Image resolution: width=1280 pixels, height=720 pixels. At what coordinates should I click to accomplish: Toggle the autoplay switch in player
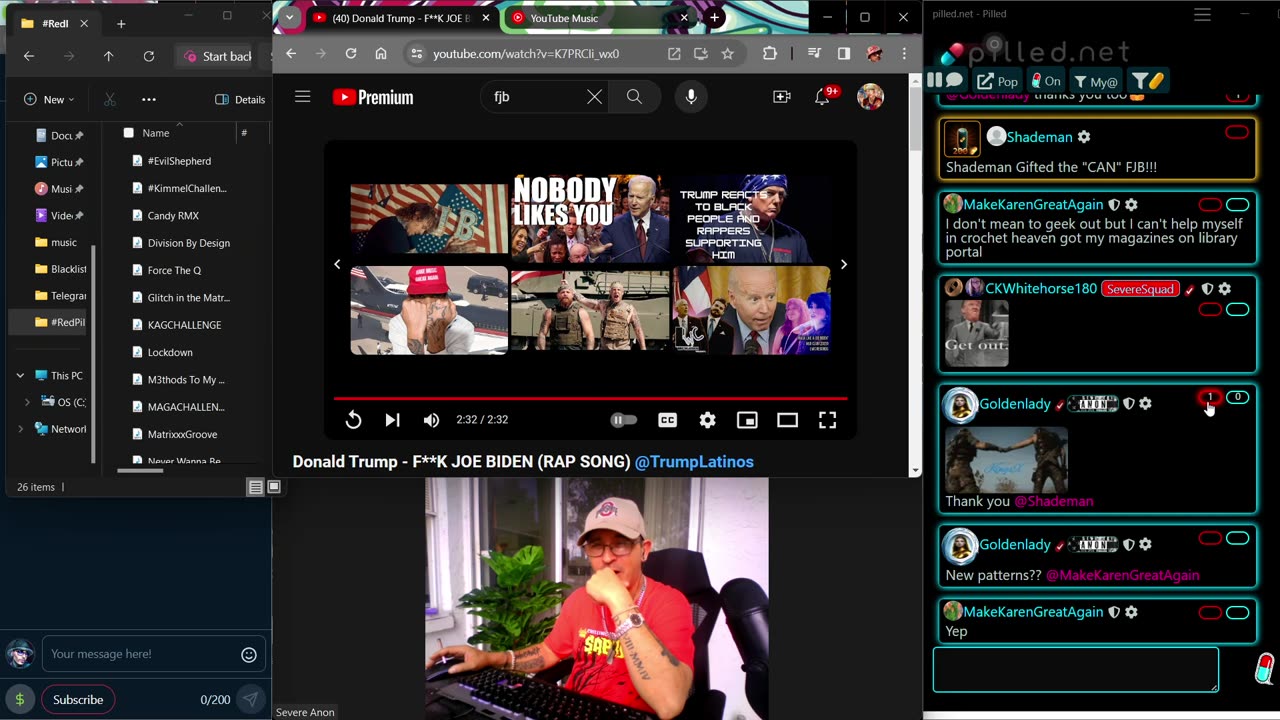(x=624, y=420)
